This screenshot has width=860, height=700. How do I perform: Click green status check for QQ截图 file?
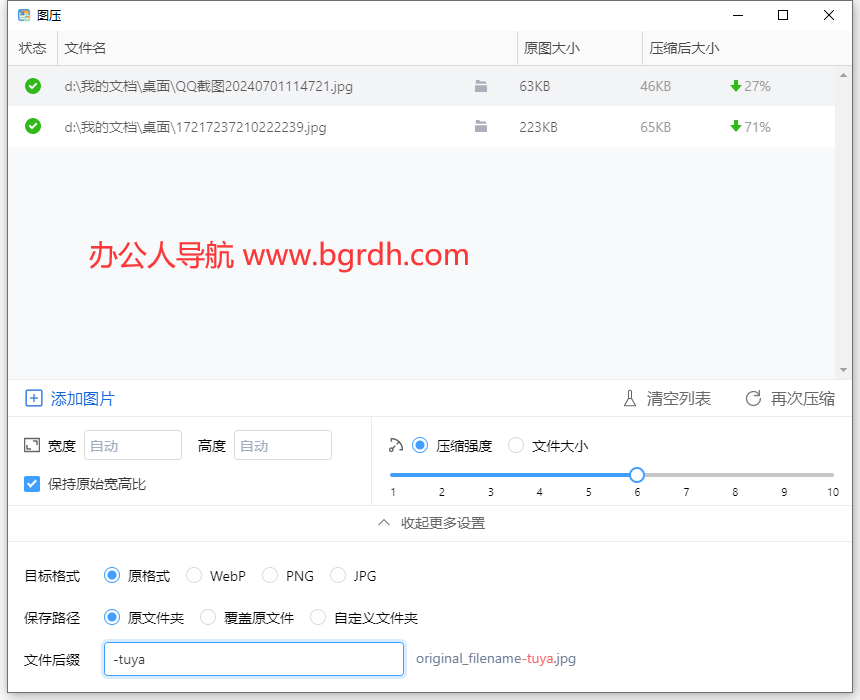point(33,86)
